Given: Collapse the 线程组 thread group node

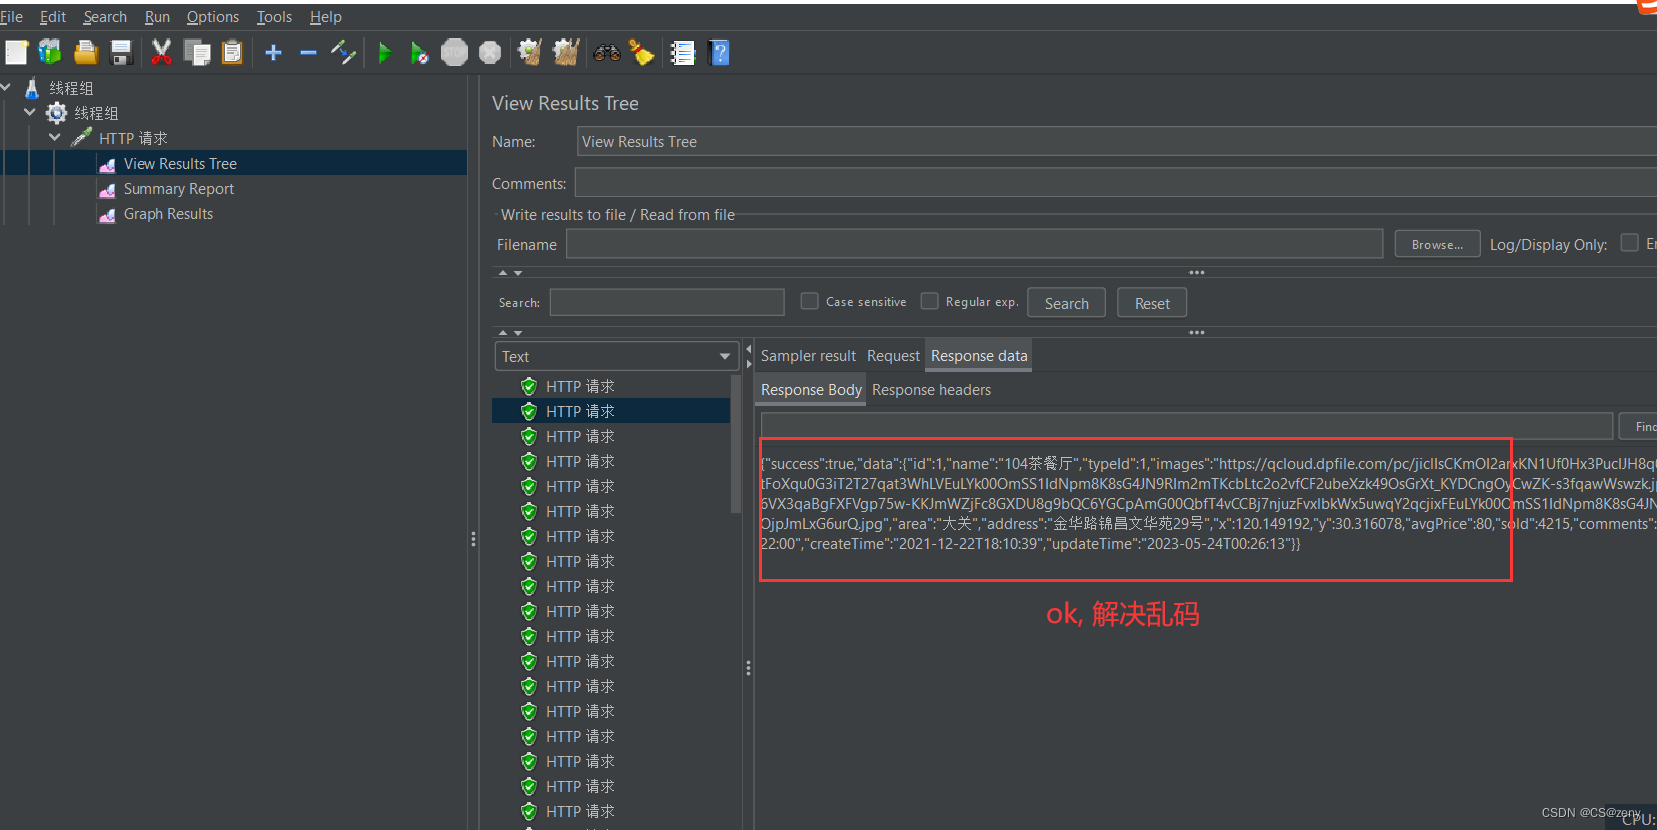Looking at the screenshot, I should coord(30,112).
